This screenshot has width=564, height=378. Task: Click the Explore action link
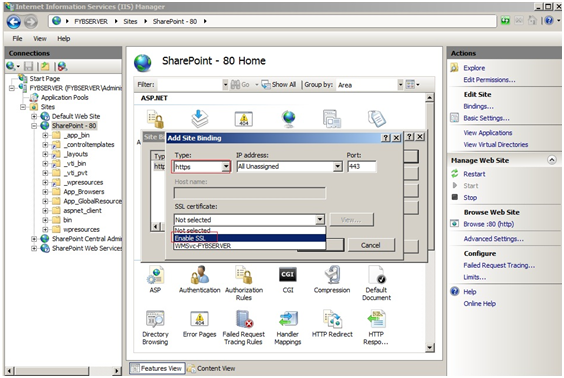pyautogui.click(x=474, y=68)
